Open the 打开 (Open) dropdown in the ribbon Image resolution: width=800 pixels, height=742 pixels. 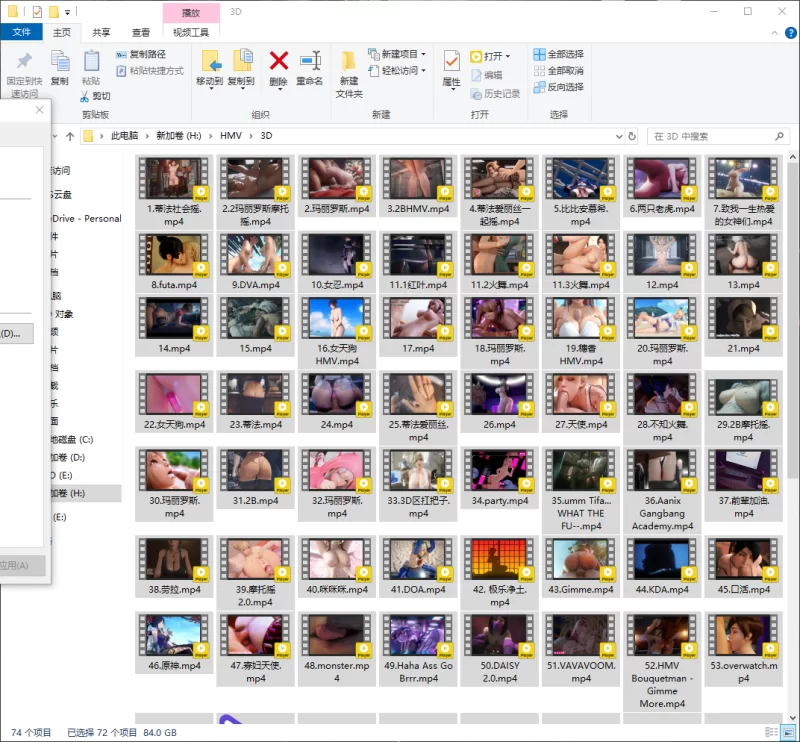click(x=490, y=56)
